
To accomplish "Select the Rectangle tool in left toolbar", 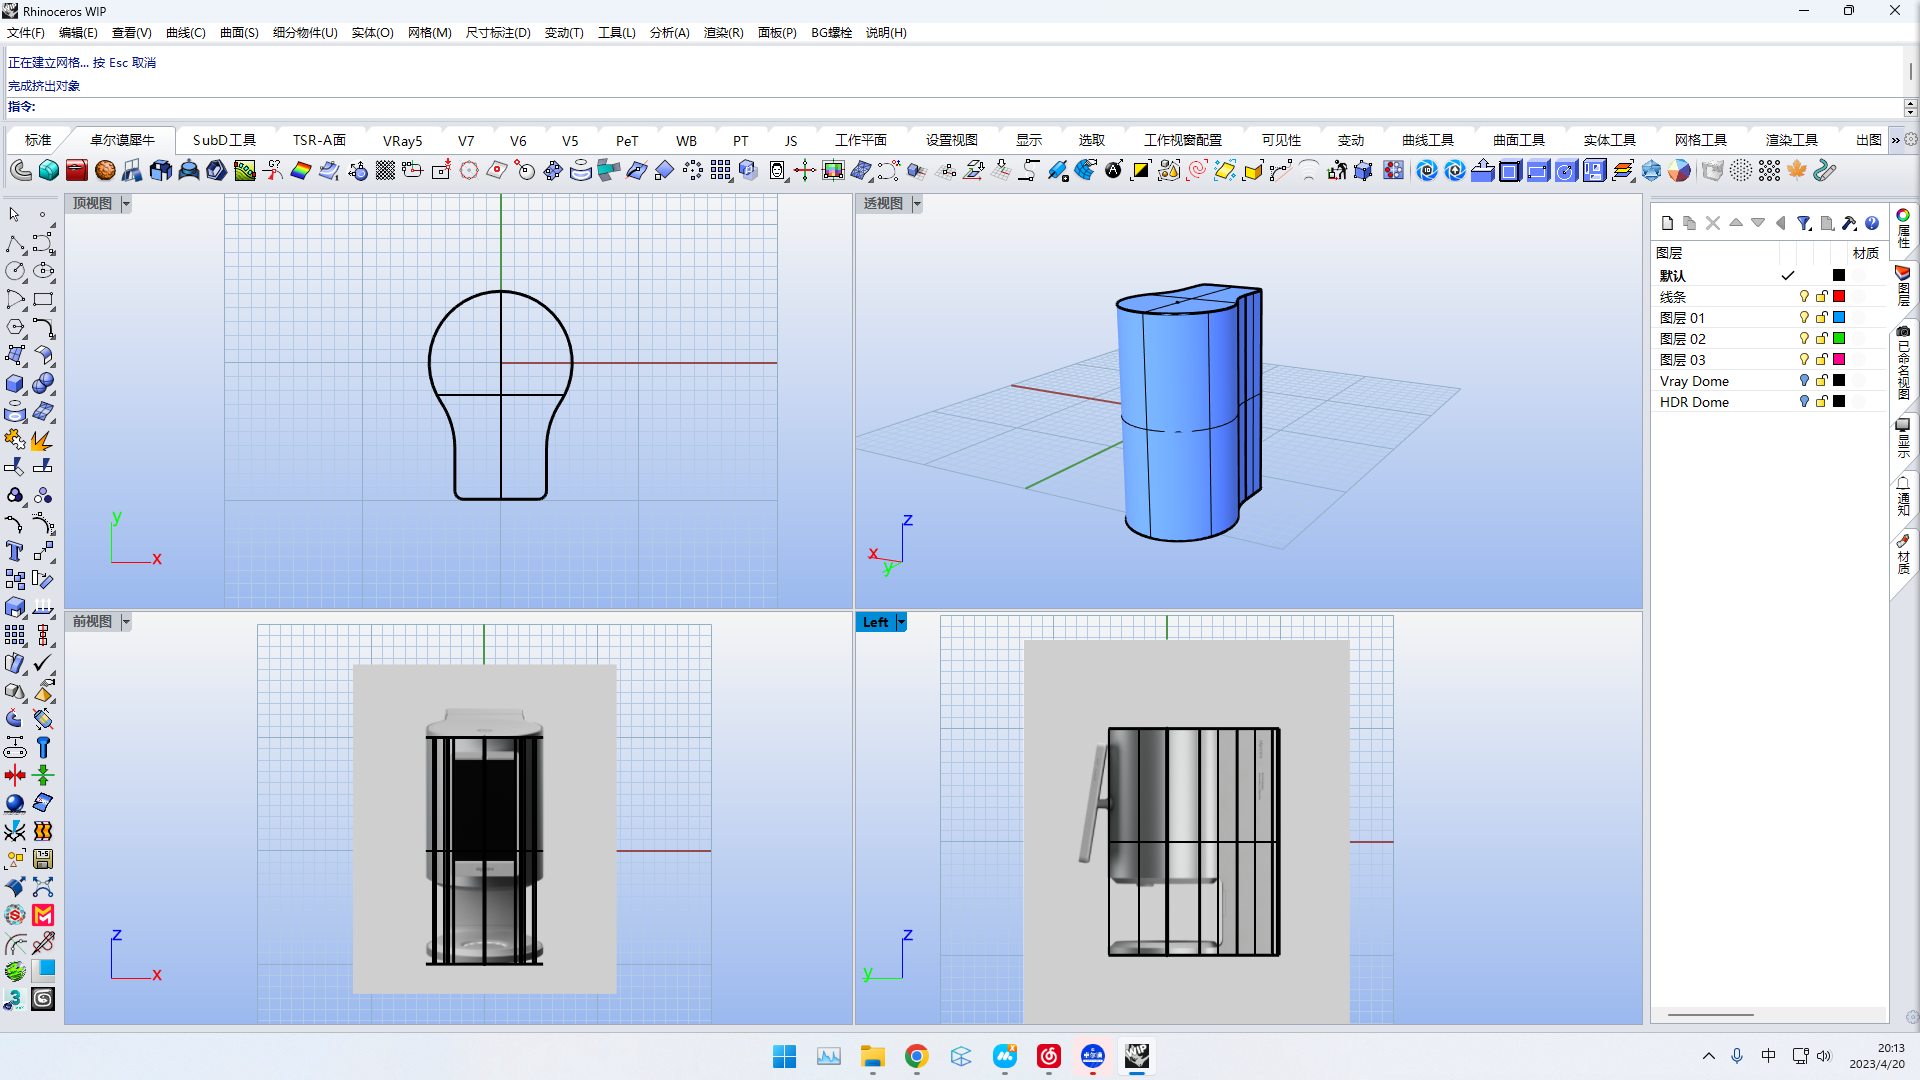I will 43,299.
